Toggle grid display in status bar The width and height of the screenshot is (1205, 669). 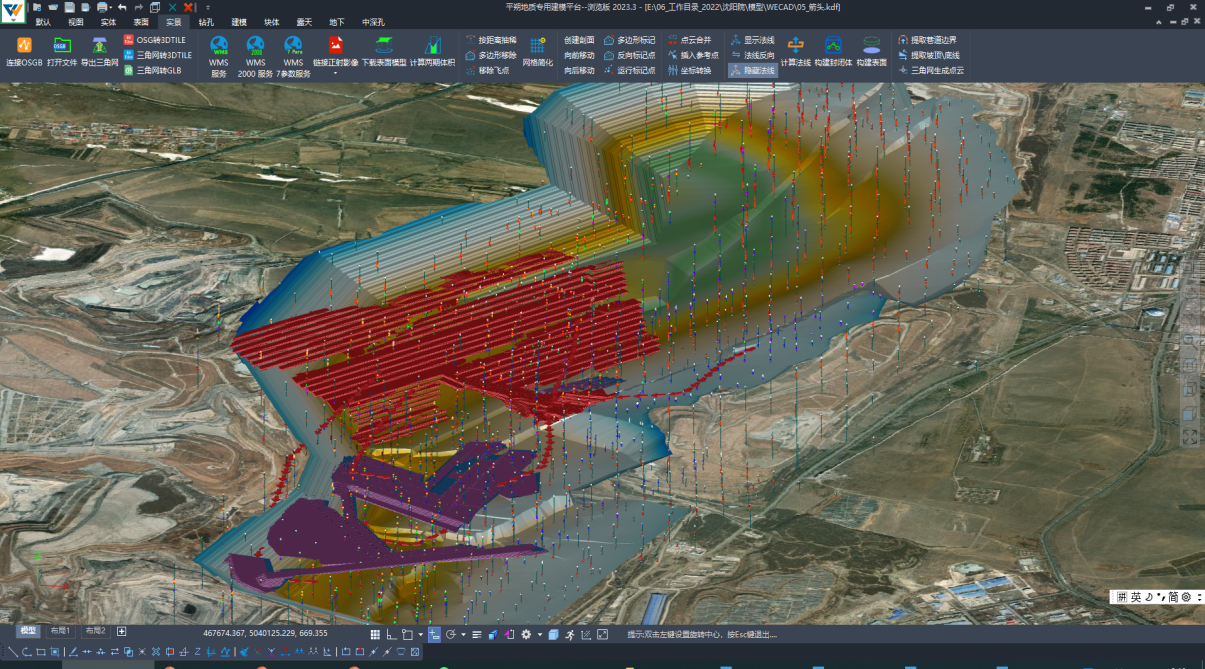coord(375,634)
